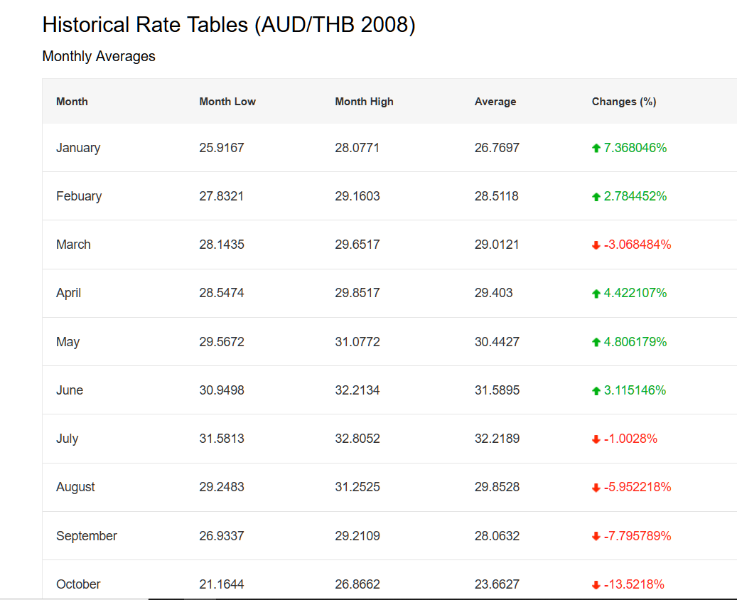Click the green up arrow for May
The height and width of the screenshot is (600, 737).
596,343
